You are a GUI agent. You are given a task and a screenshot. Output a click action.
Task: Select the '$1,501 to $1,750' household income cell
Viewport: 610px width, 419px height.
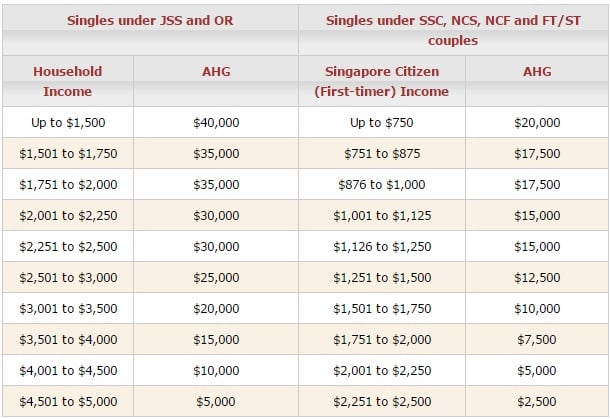tap(68, 154)
